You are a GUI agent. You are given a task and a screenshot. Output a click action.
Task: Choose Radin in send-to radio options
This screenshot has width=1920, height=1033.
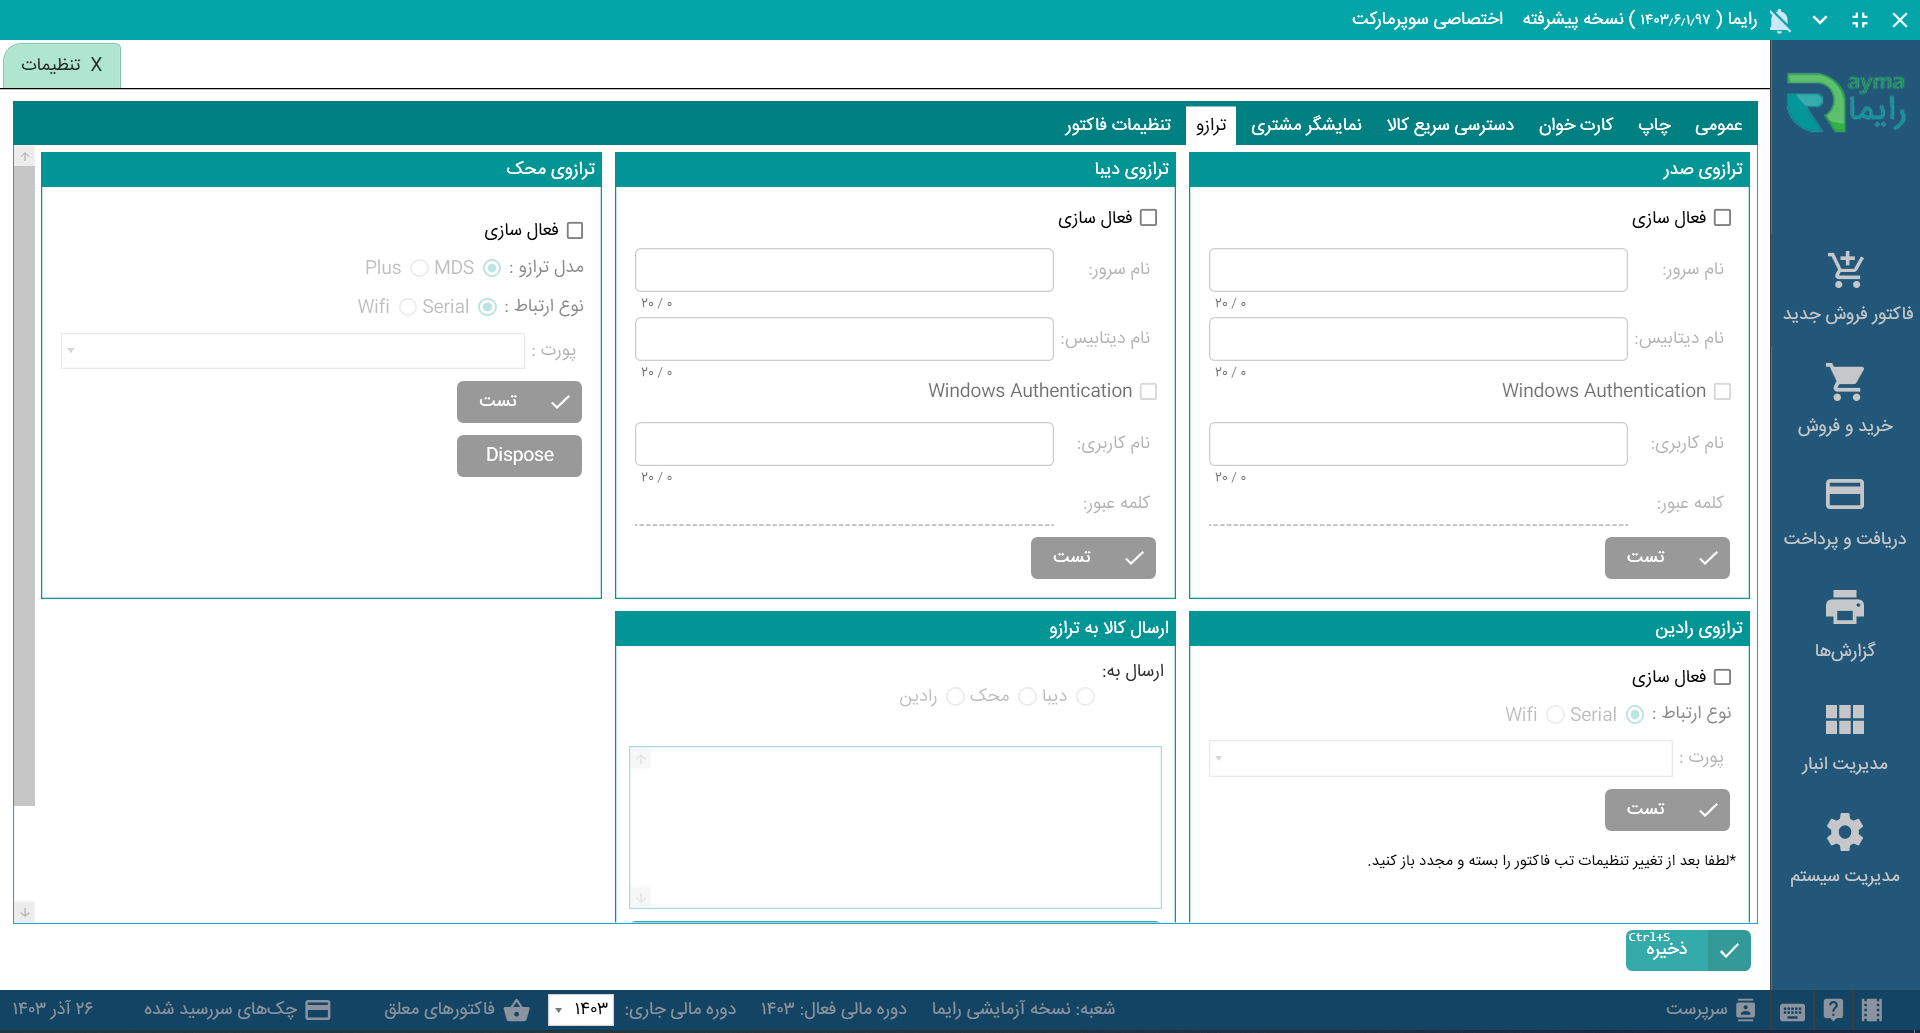point(955,697)
